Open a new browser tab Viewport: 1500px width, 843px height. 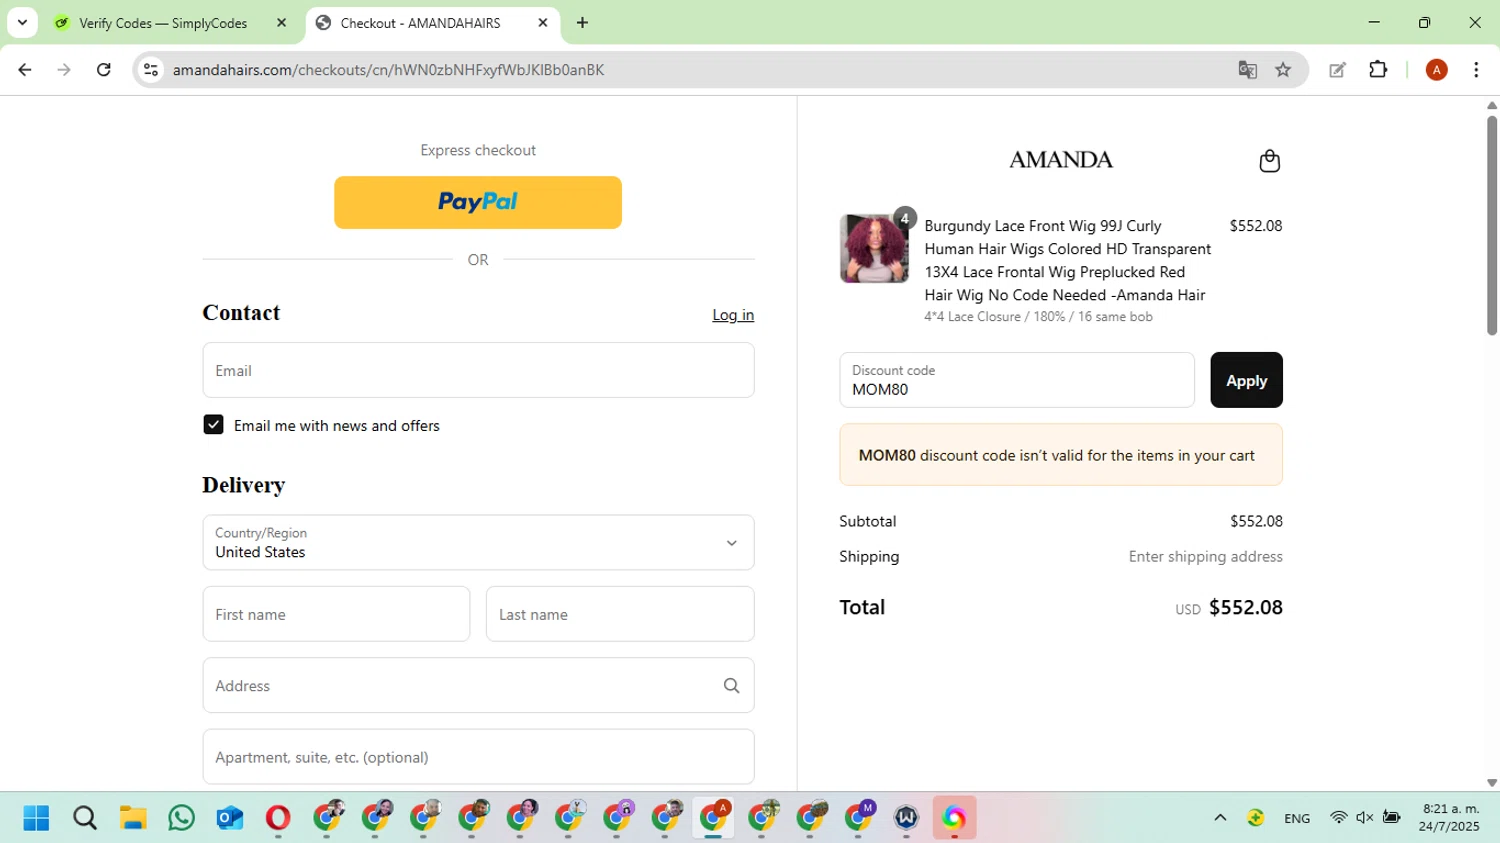(x=582, y=23)
